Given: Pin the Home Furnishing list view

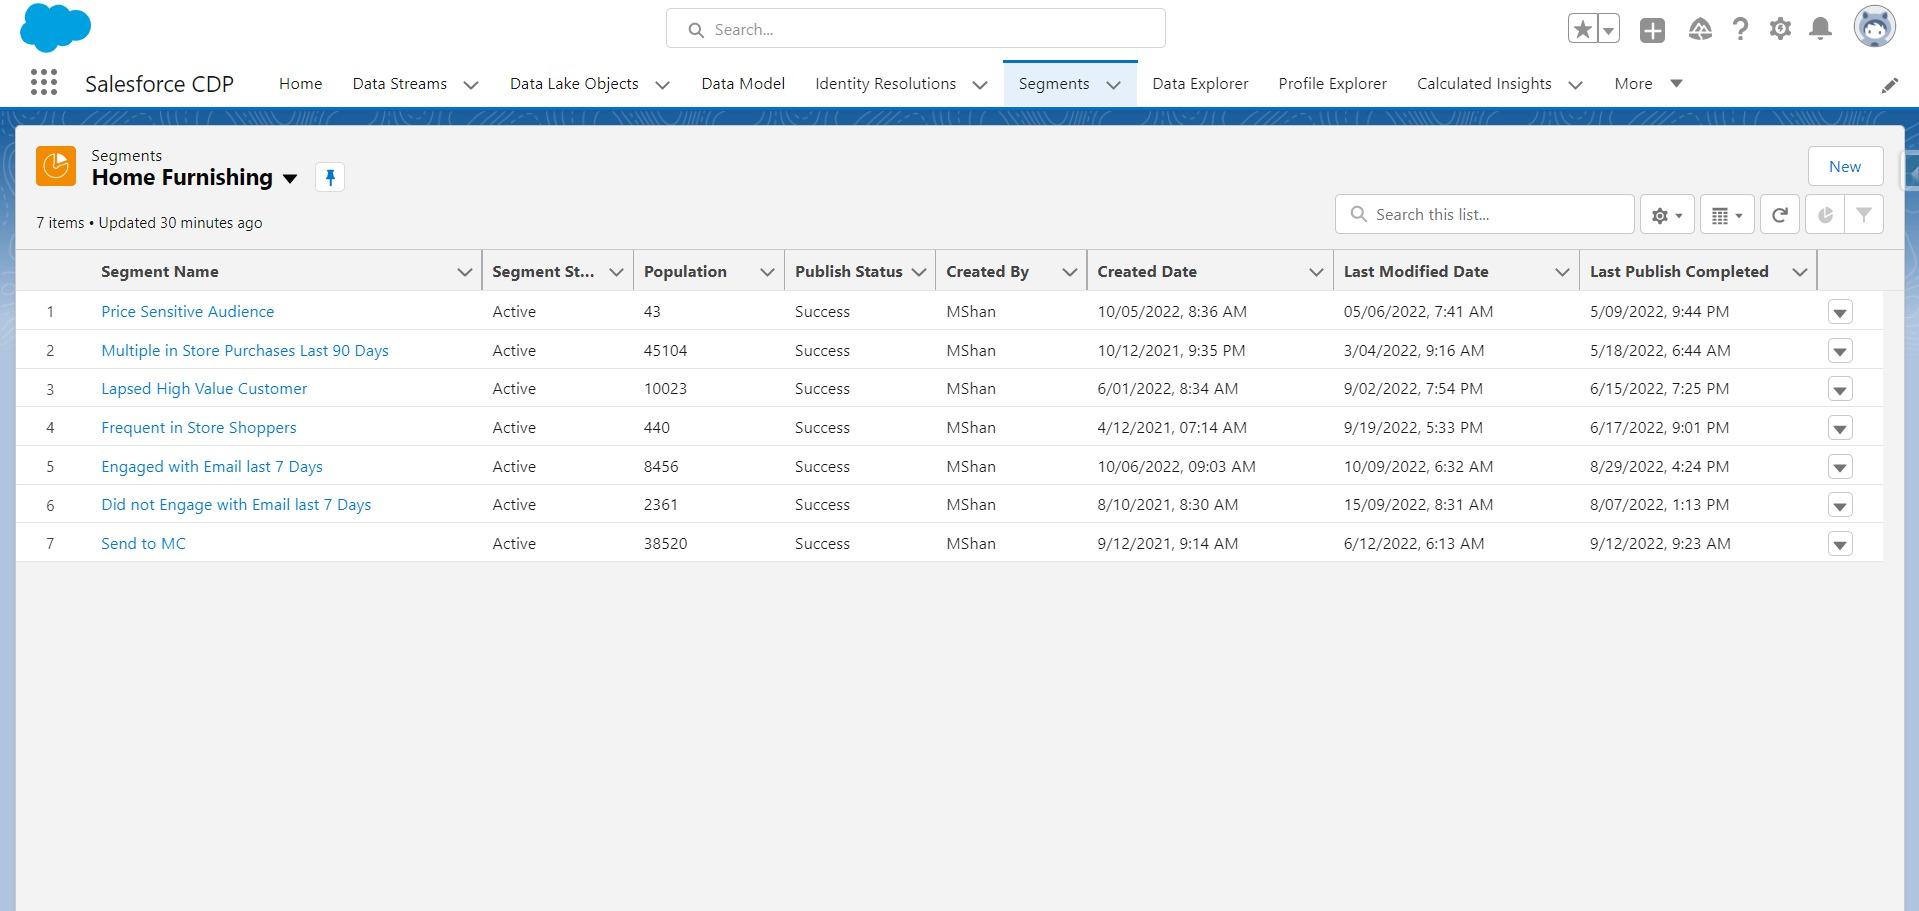Looking at the screenshot, I should tap(330, 177).
